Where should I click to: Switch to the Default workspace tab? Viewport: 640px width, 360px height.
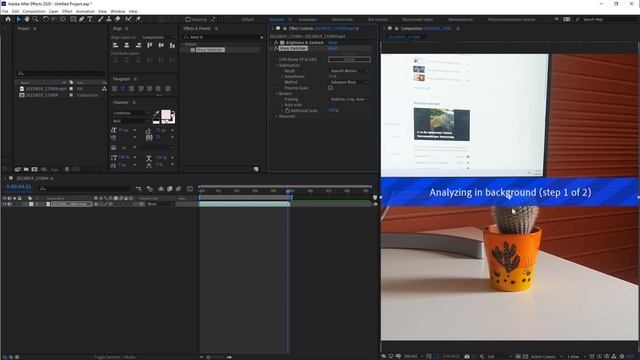click(247, 19)
